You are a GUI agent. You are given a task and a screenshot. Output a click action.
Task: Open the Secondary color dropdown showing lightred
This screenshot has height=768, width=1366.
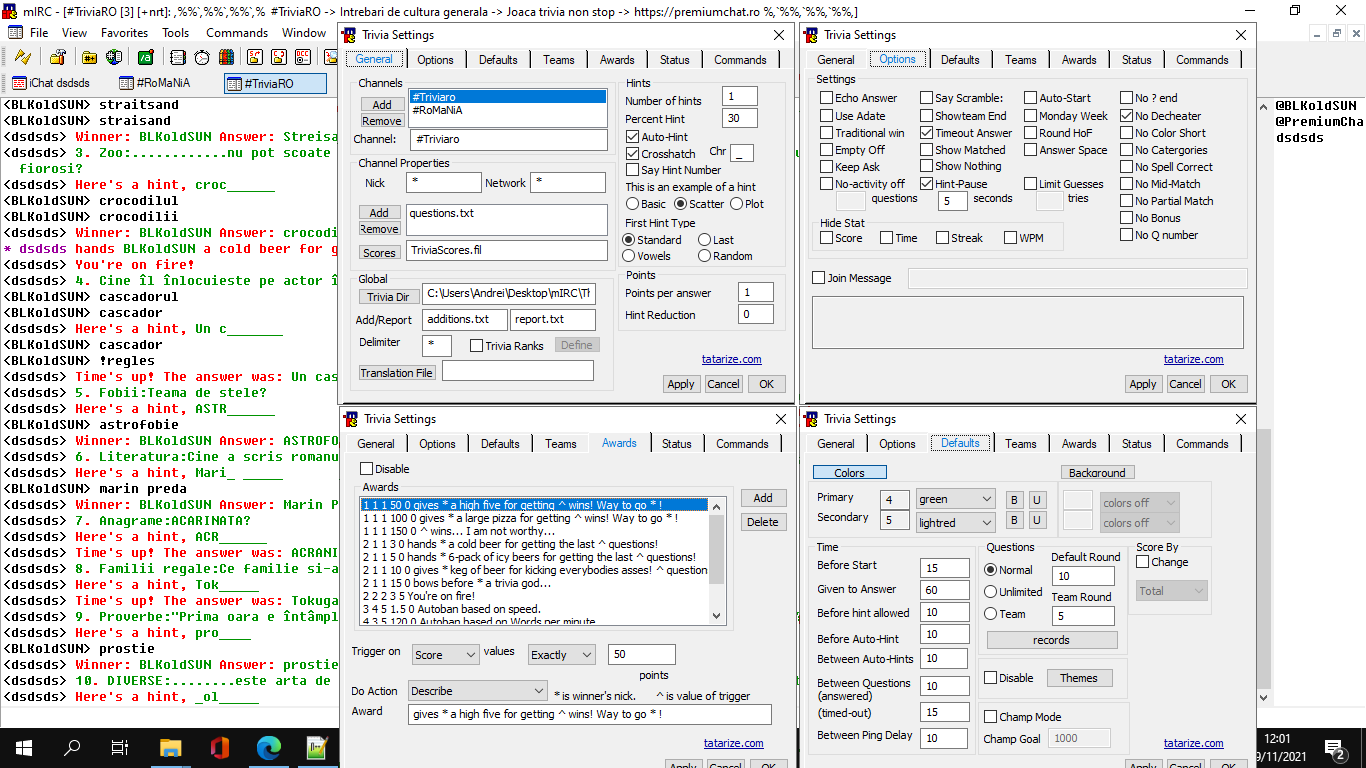[956, 522]
